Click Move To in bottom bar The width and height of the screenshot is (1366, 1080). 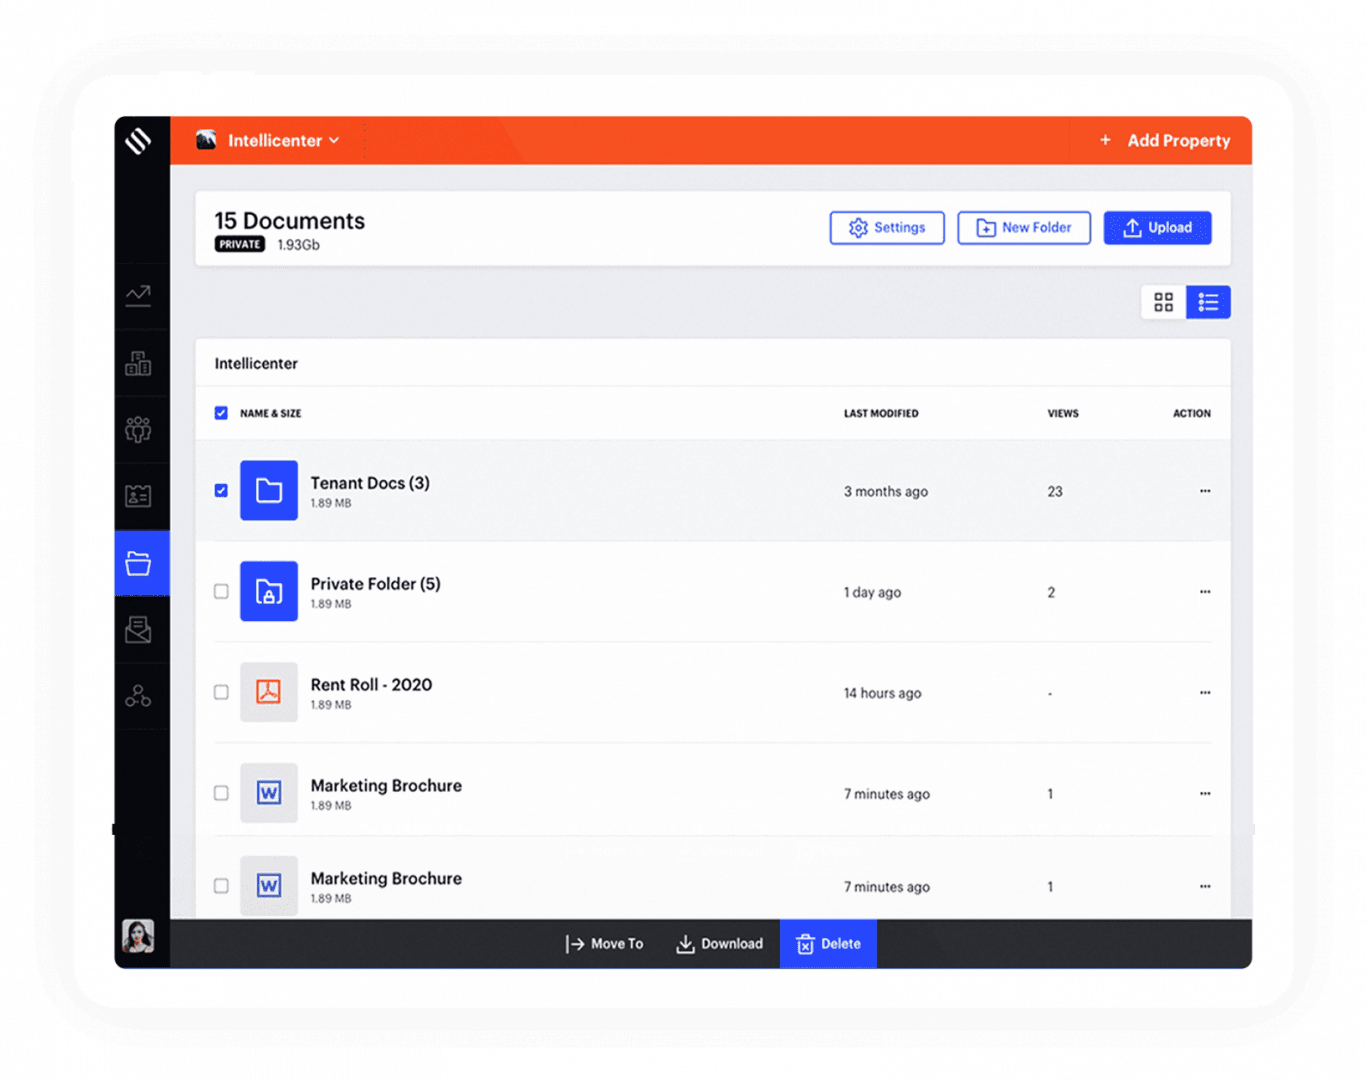(x=604, y=944)
